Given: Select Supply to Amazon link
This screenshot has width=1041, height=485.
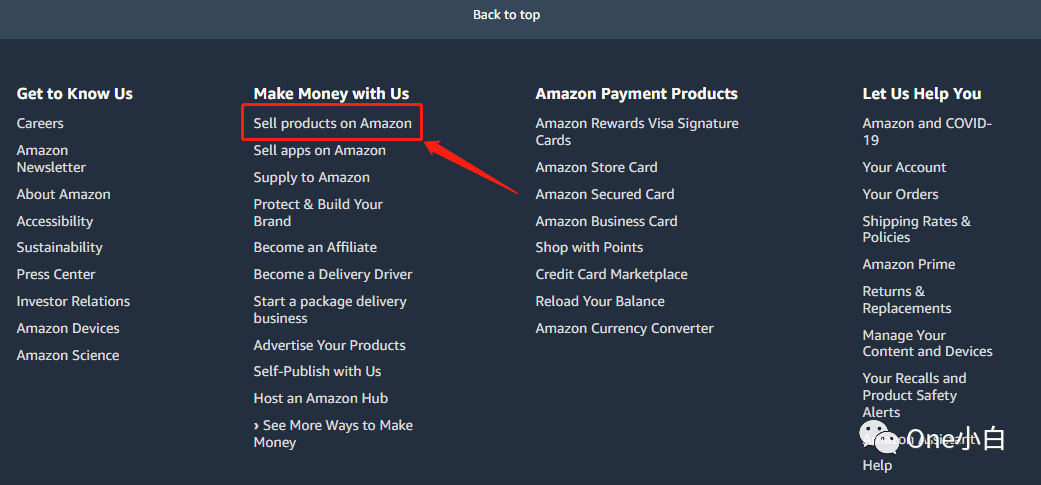Looking at the screenshot, I should pyautogui.click(x=311, y=177).
